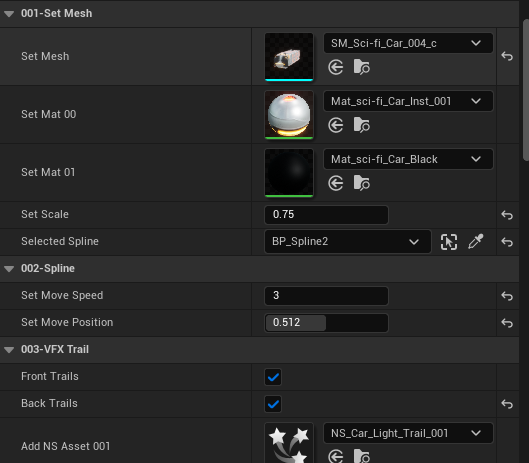Browse to Mat_sci-fi_Car_Black in Content Browser
The image size is (529, 463).
(x=362, y=183)
